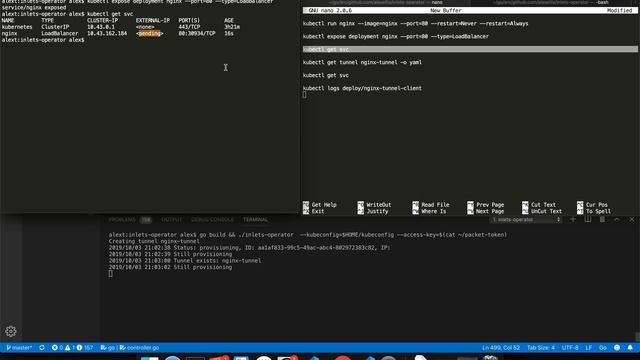This screenshot has height=360, width=640.
Task: Click the 'kubectl expose deployment nginx' line in nano
Action: (x=396, y=36)
